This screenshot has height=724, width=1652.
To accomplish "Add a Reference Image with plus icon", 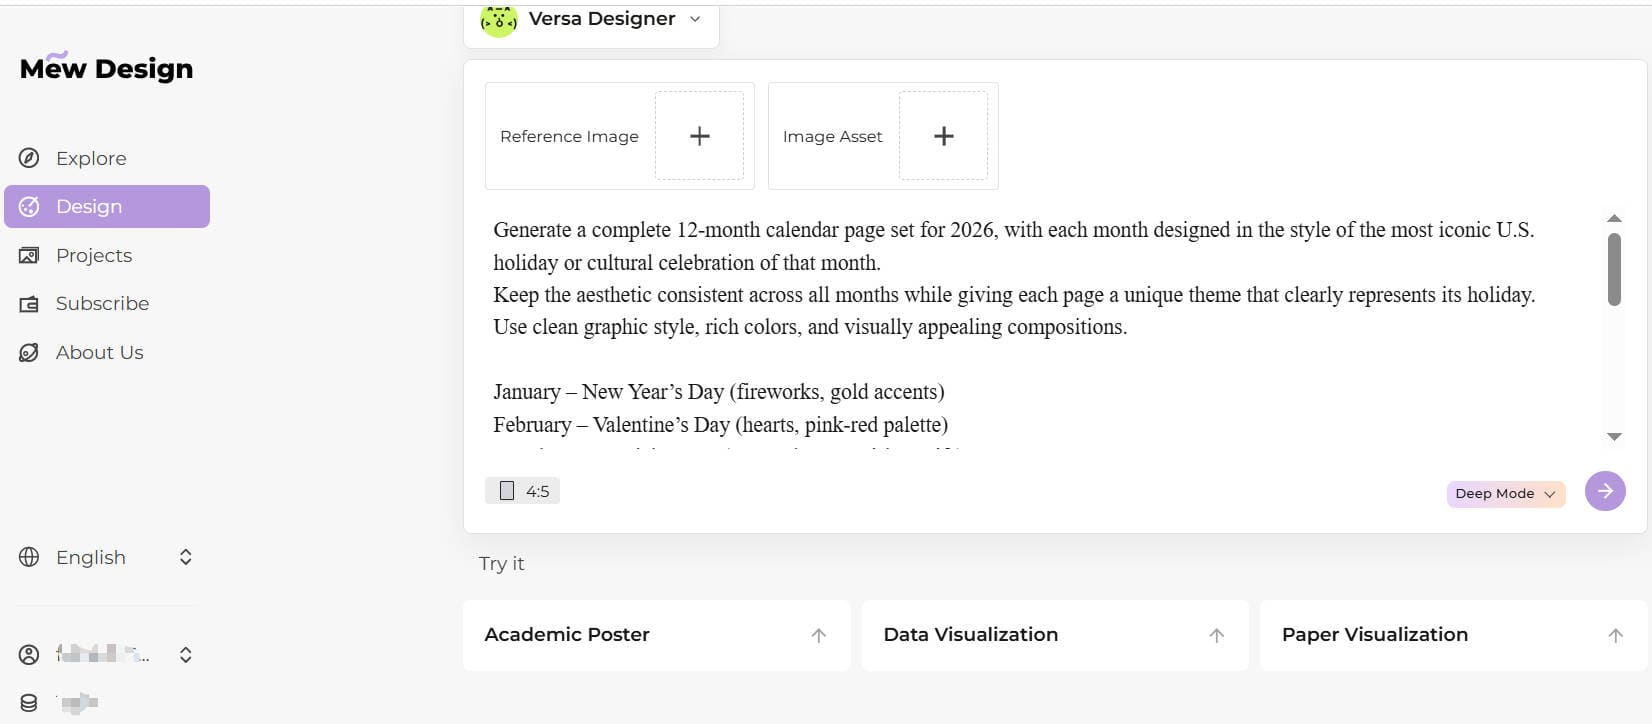I will click(699, 136).
